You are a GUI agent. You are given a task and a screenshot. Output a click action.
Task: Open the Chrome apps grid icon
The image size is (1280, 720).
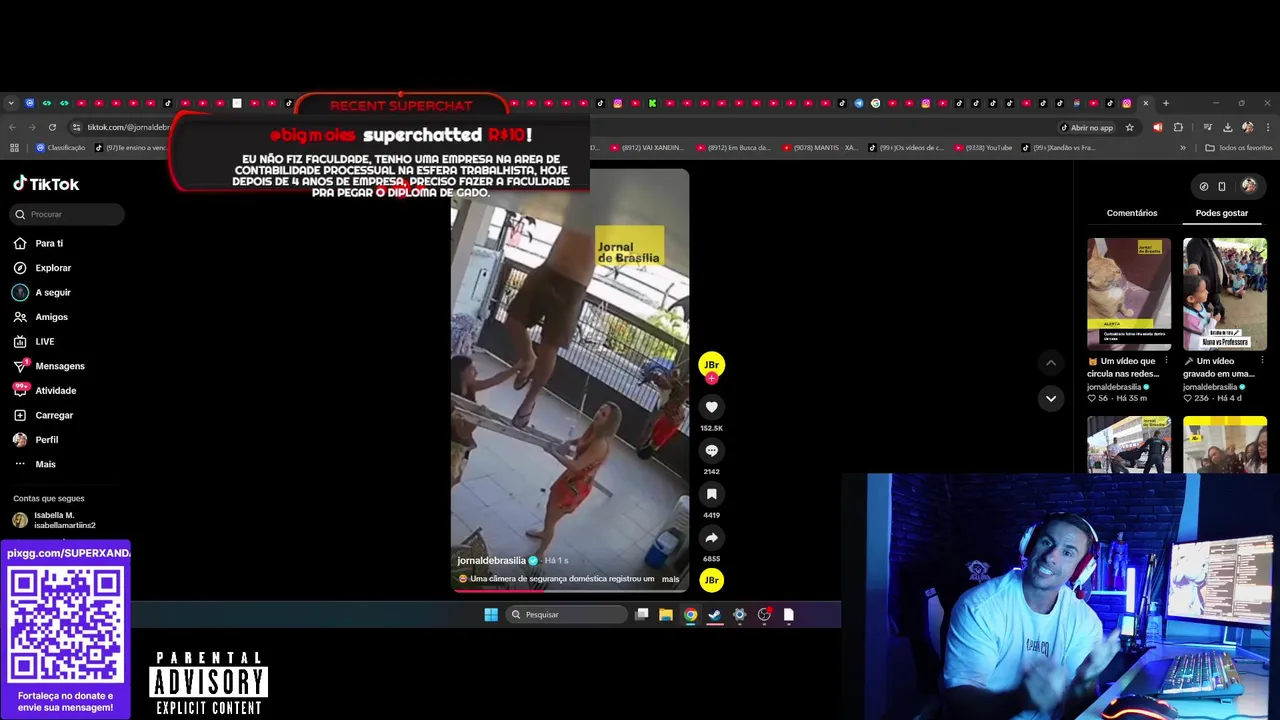14,148
